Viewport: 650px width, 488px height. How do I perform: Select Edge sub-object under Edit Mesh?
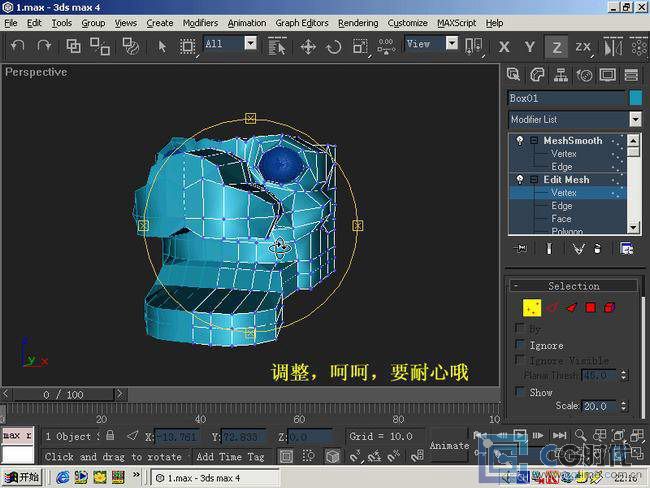(x=562, y=206)
